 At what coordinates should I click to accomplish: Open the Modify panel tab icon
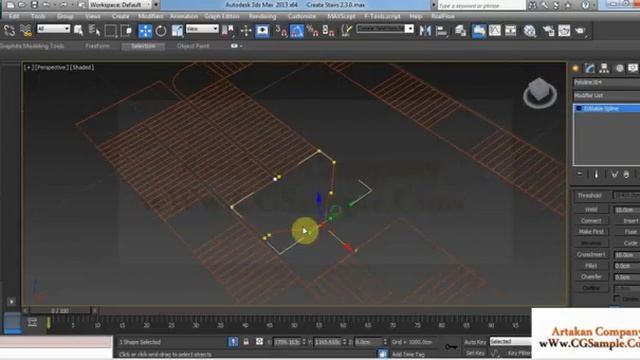click(x=590, y=69)
